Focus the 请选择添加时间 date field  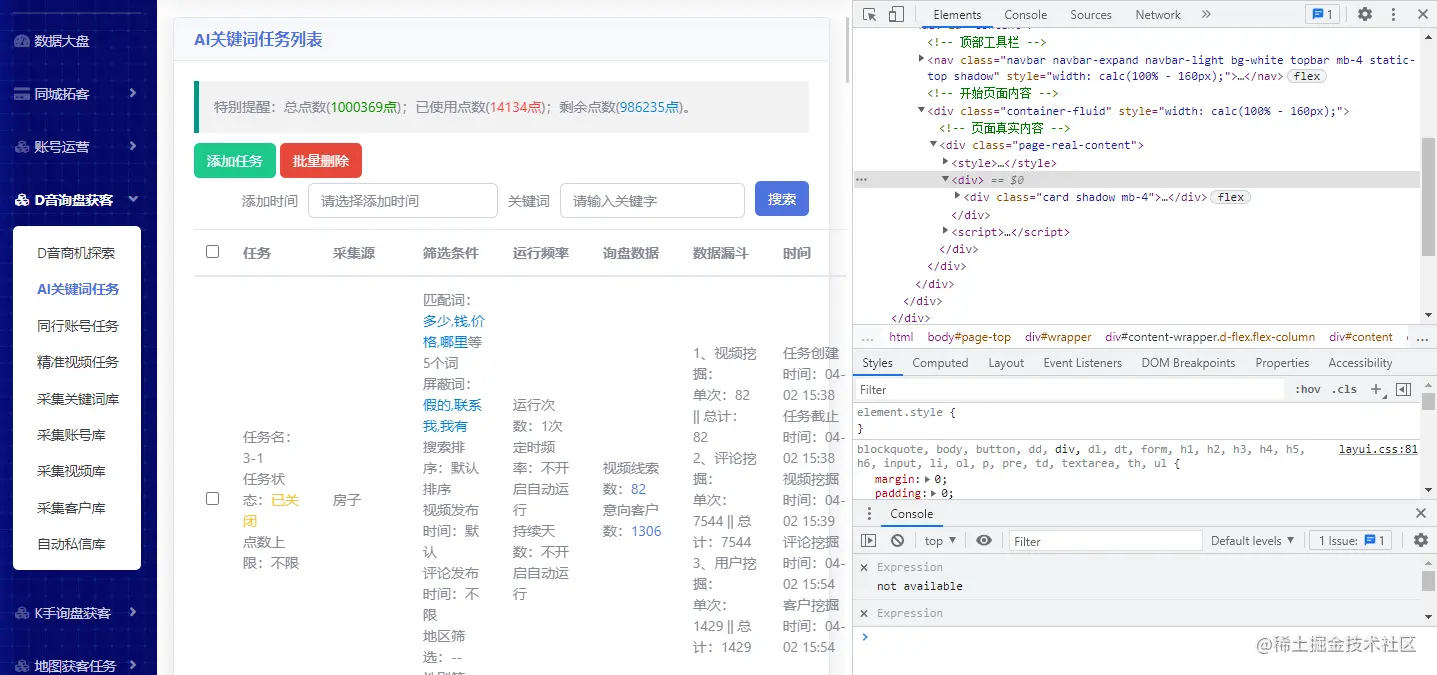pos(402,200)
